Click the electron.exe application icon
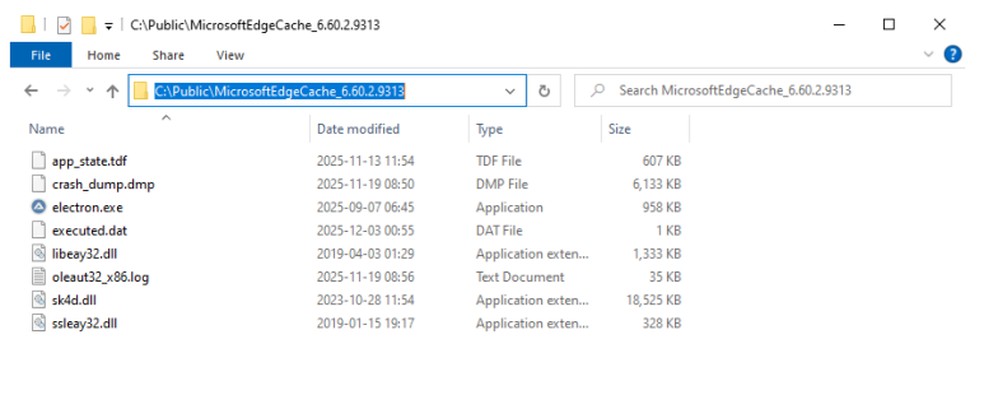Screen dimensions: 984x404 click(39, 207)
